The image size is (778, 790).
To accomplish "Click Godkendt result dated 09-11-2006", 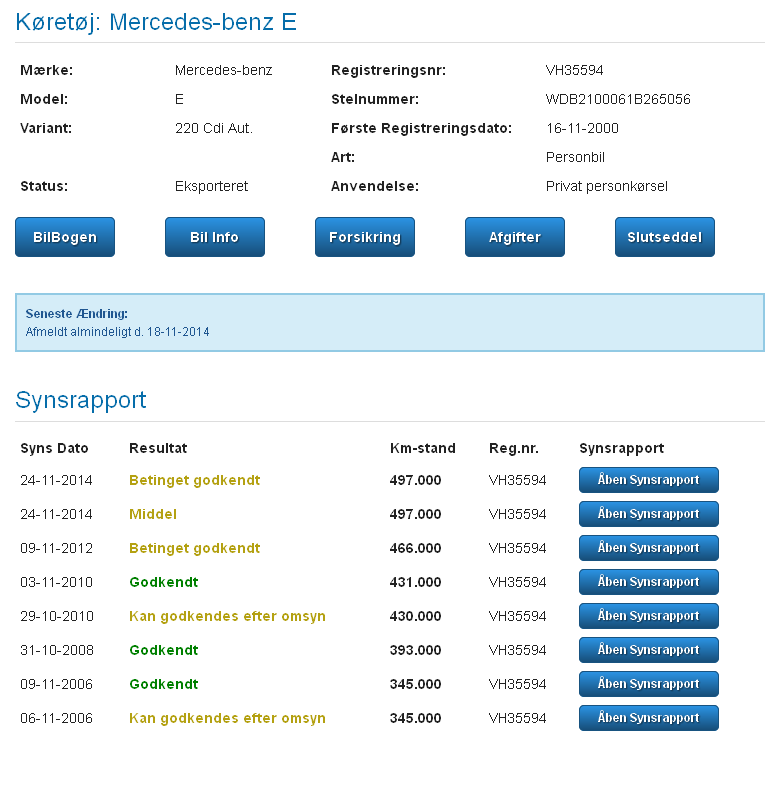I will [164, 684].
